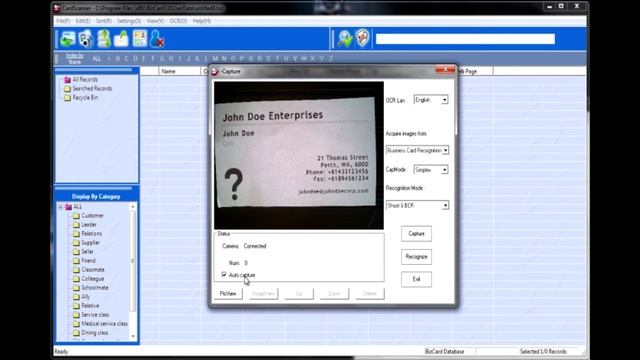Click the category list scroll up arrow
This screenshot has height=360, width=640.
[133, 207]
